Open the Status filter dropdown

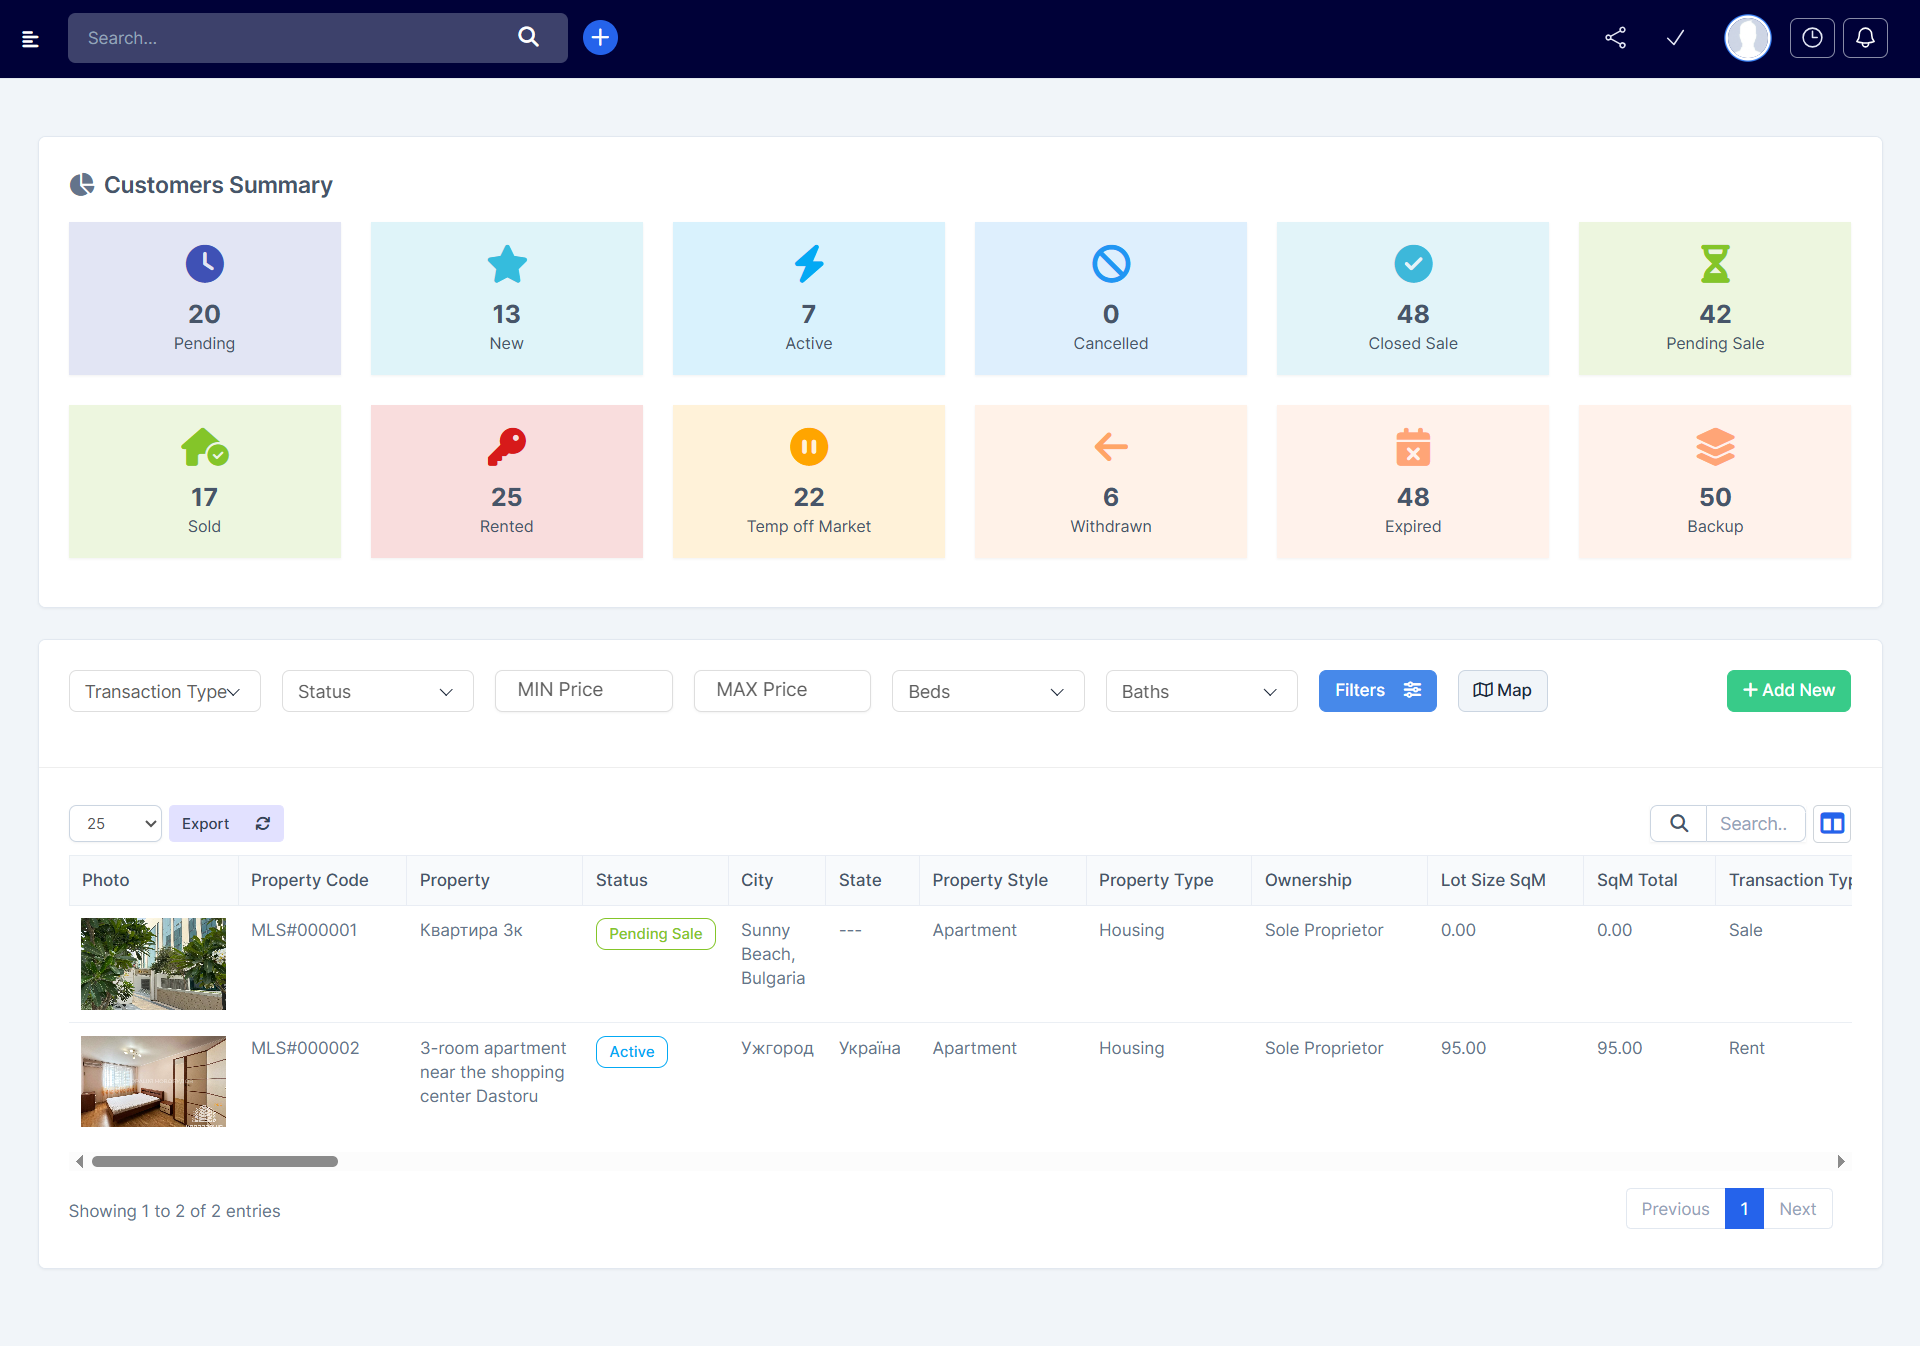(377, 692)
